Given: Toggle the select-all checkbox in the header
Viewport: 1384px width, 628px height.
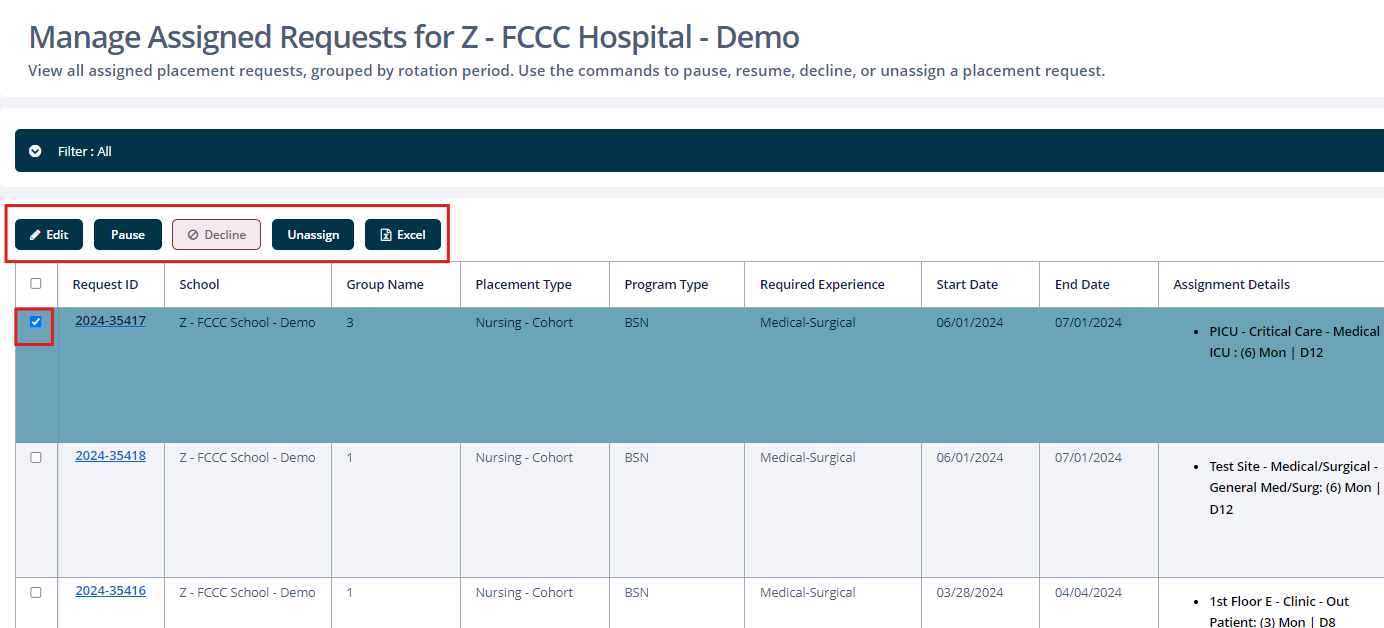Looking at the screenshot, I should (x=36, y=283).
